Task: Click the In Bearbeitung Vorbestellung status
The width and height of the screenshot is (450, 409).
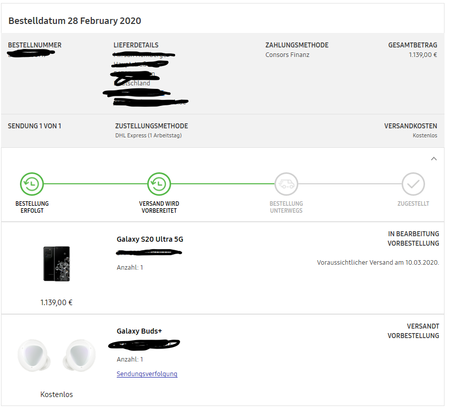Action: coord(413,239)
